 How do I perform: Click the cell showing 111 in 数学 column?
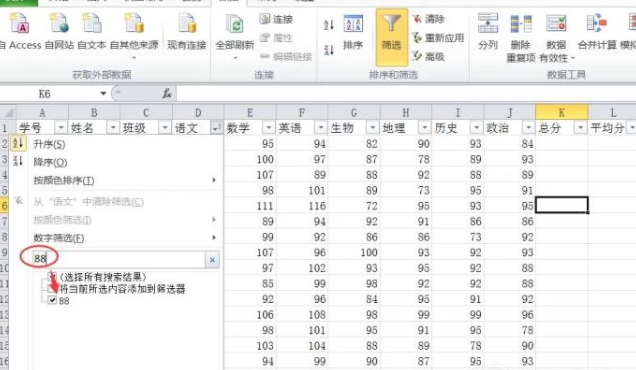pos(250,206)
